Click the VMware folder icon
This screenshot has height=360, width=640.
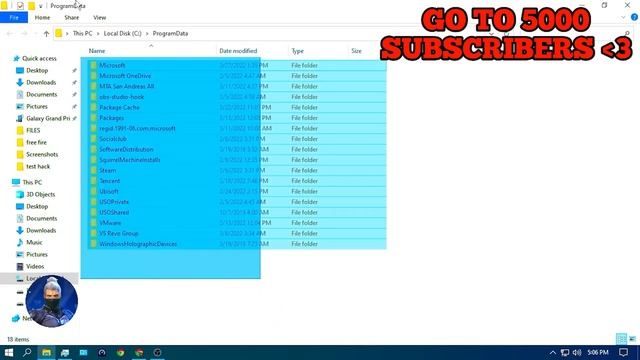point(93,223)
